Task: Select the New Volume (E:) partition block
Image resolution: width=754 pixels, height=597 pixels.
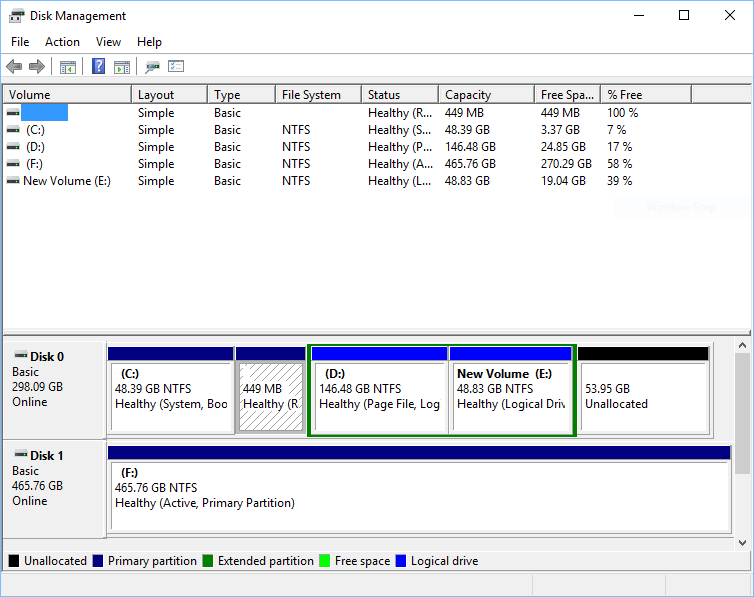Action: 511,390
